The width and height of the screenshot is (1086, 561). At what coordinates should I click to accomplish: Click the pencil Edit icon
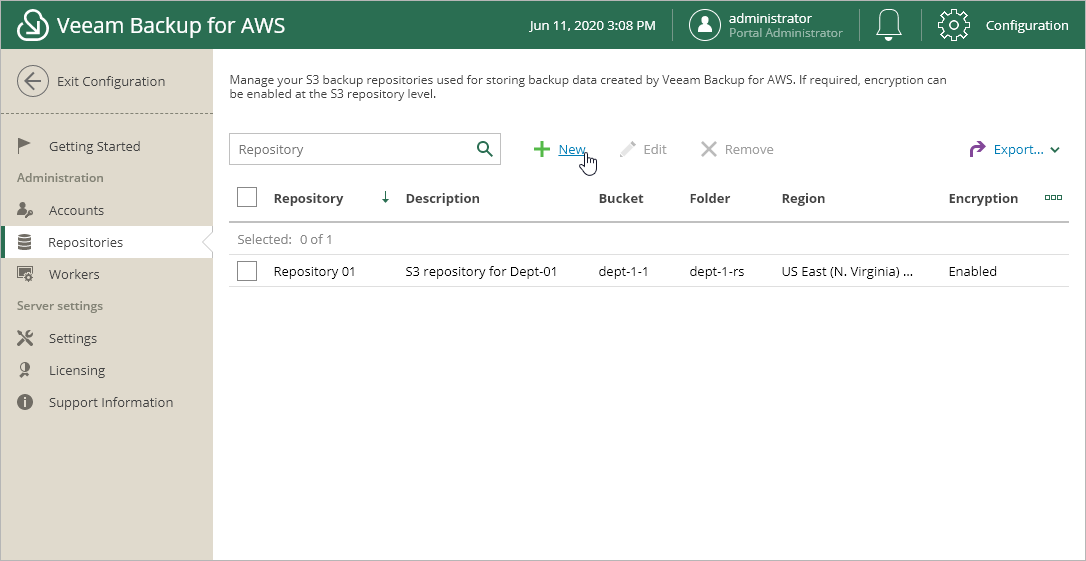(627, 149)
